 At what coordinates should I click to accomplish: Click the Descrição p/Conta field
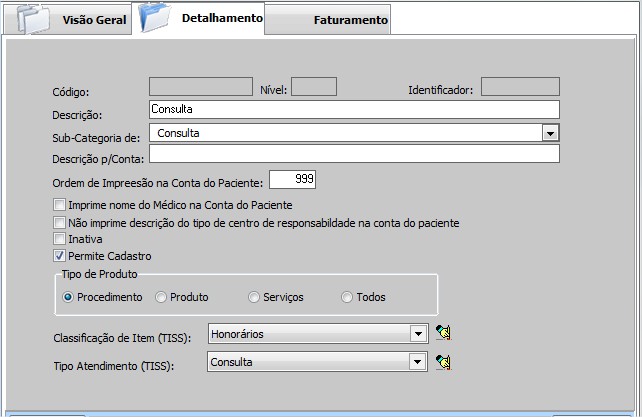pyautogui.click(x=354, y=154)
